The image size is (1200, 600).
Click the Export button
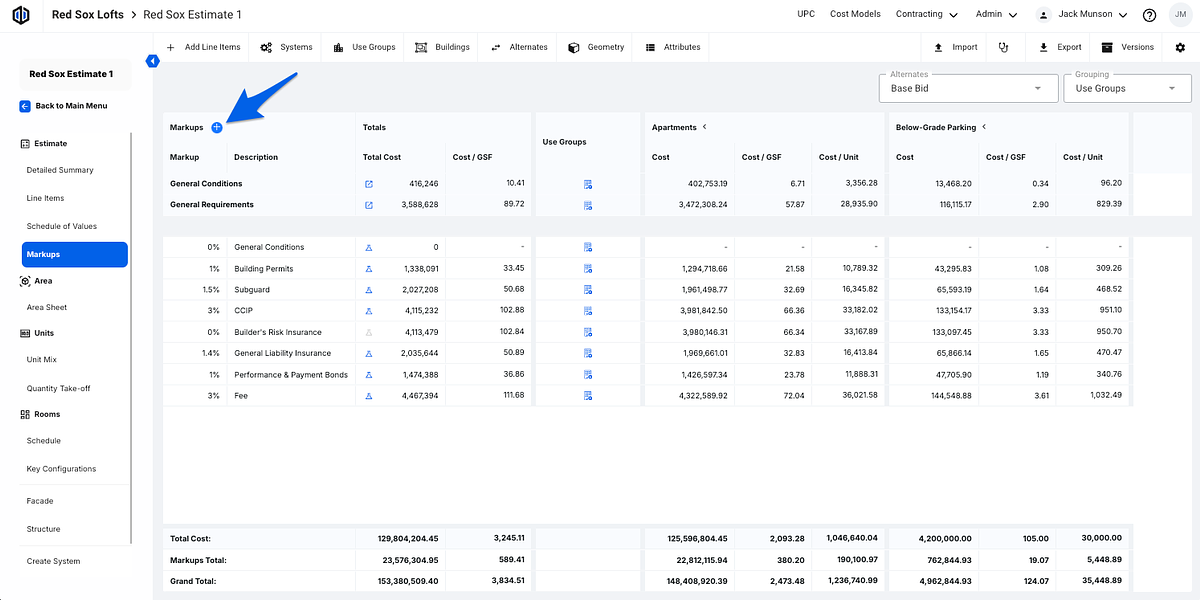pyautogui.click(x=1060, y=47)
